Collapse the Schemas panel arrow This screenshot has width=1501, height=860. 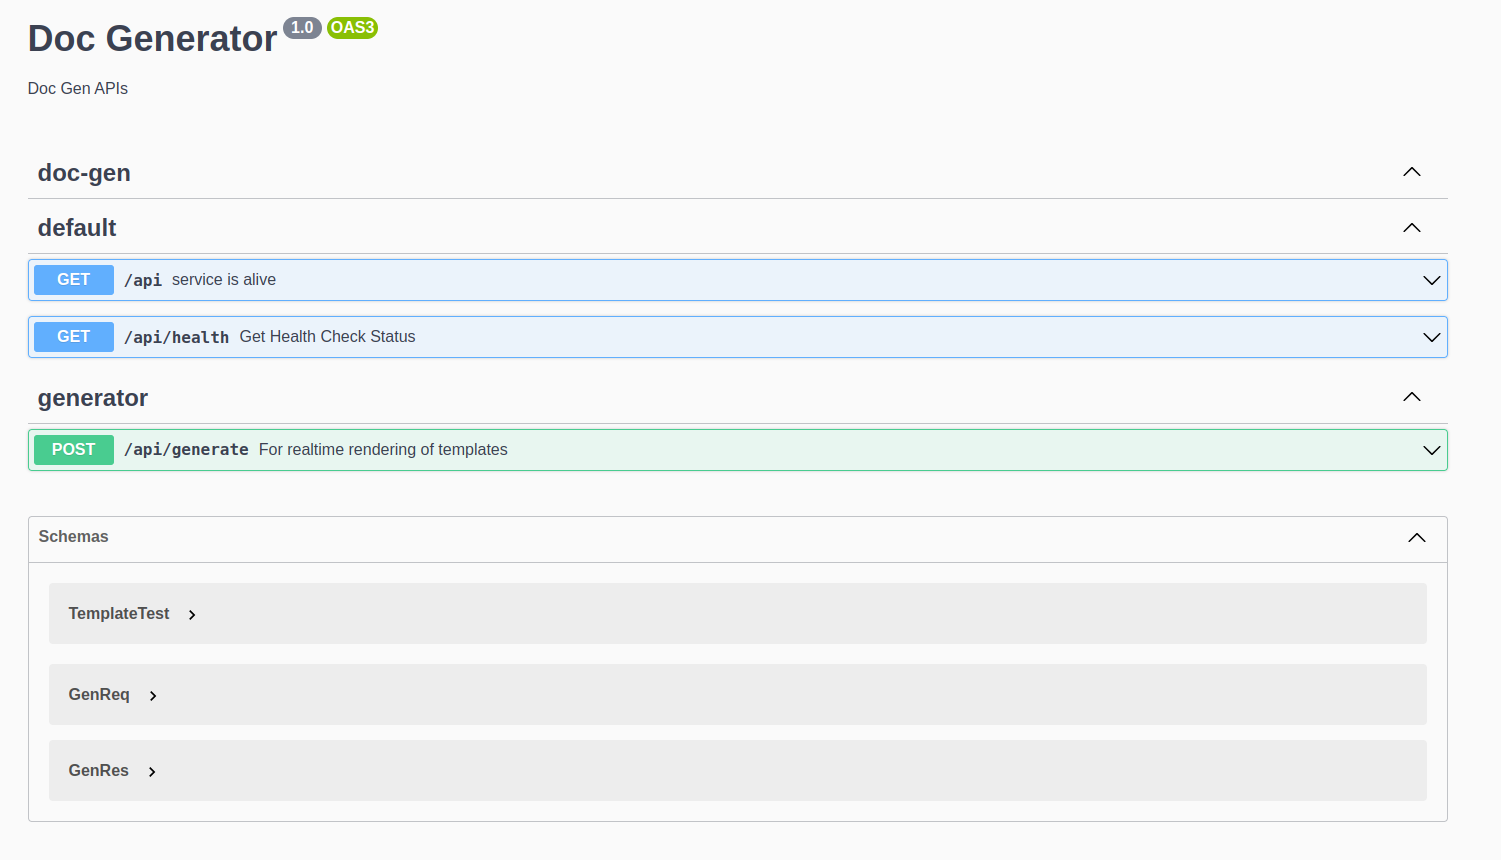click(1416, 538)
